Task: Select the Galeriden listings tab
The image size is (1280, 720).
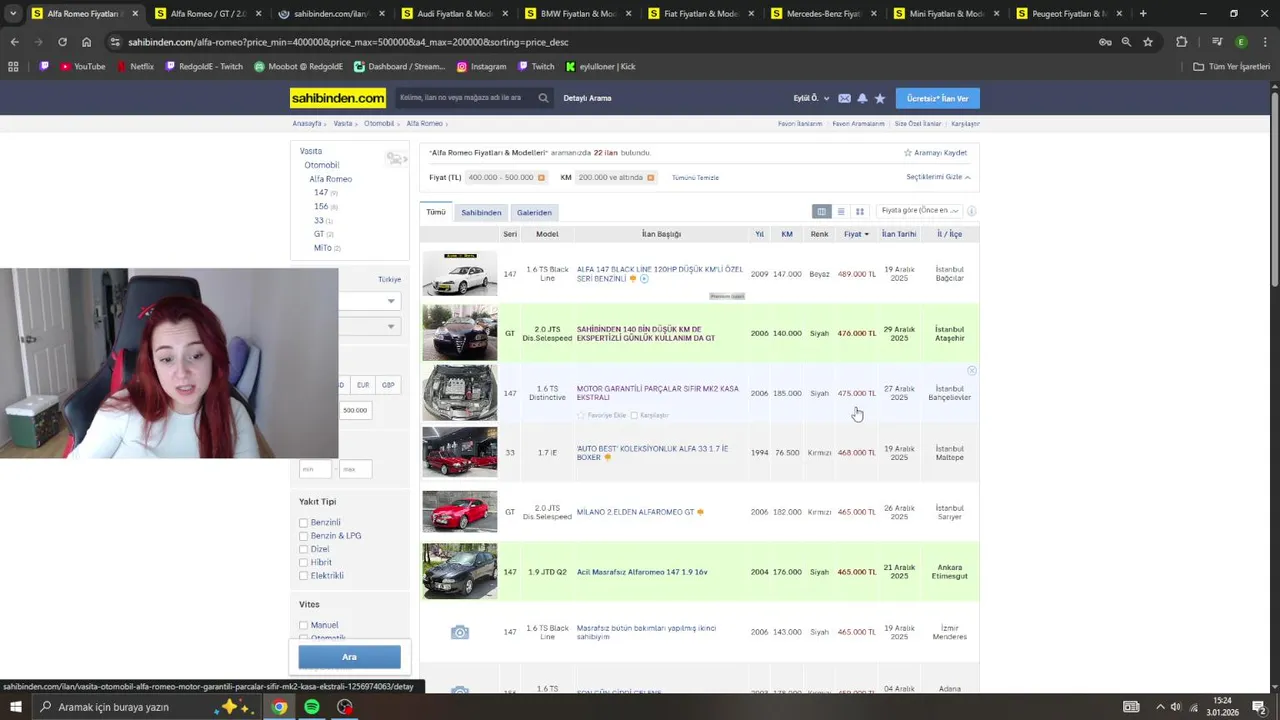Action: click(534, 212)
